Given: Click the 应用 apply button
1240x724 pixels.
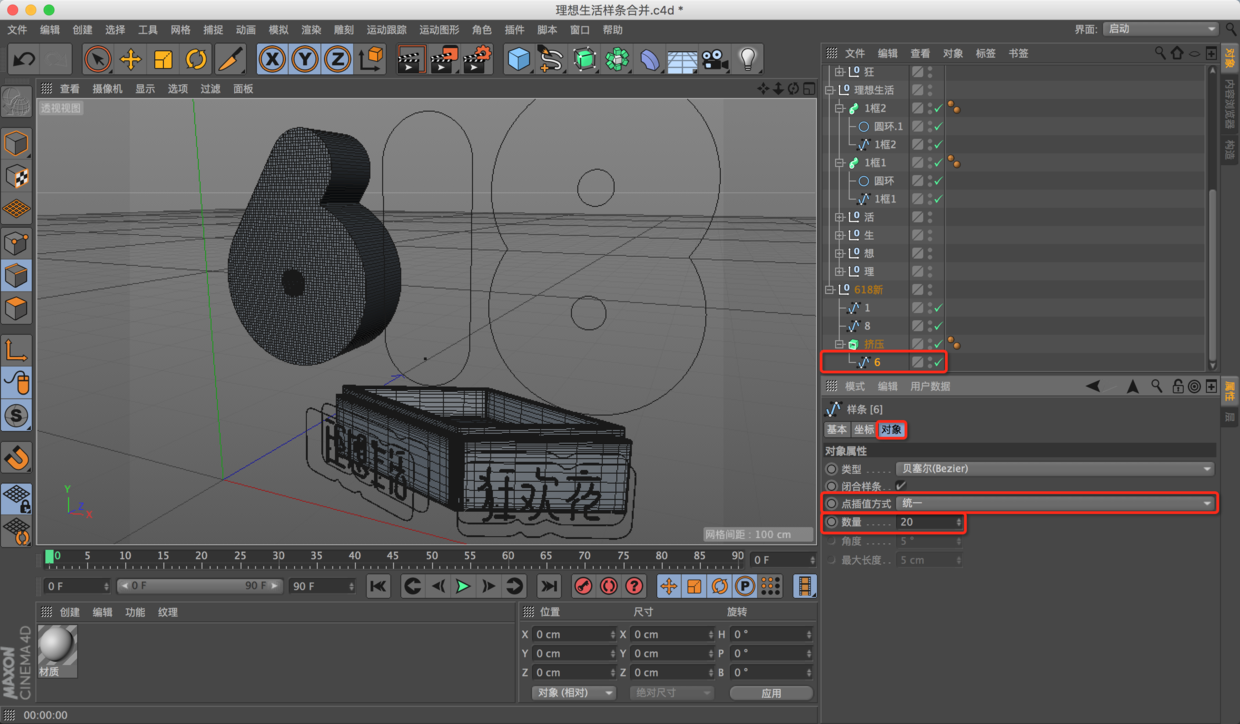Looking at the screenshot, I should [x=770, y=692].
